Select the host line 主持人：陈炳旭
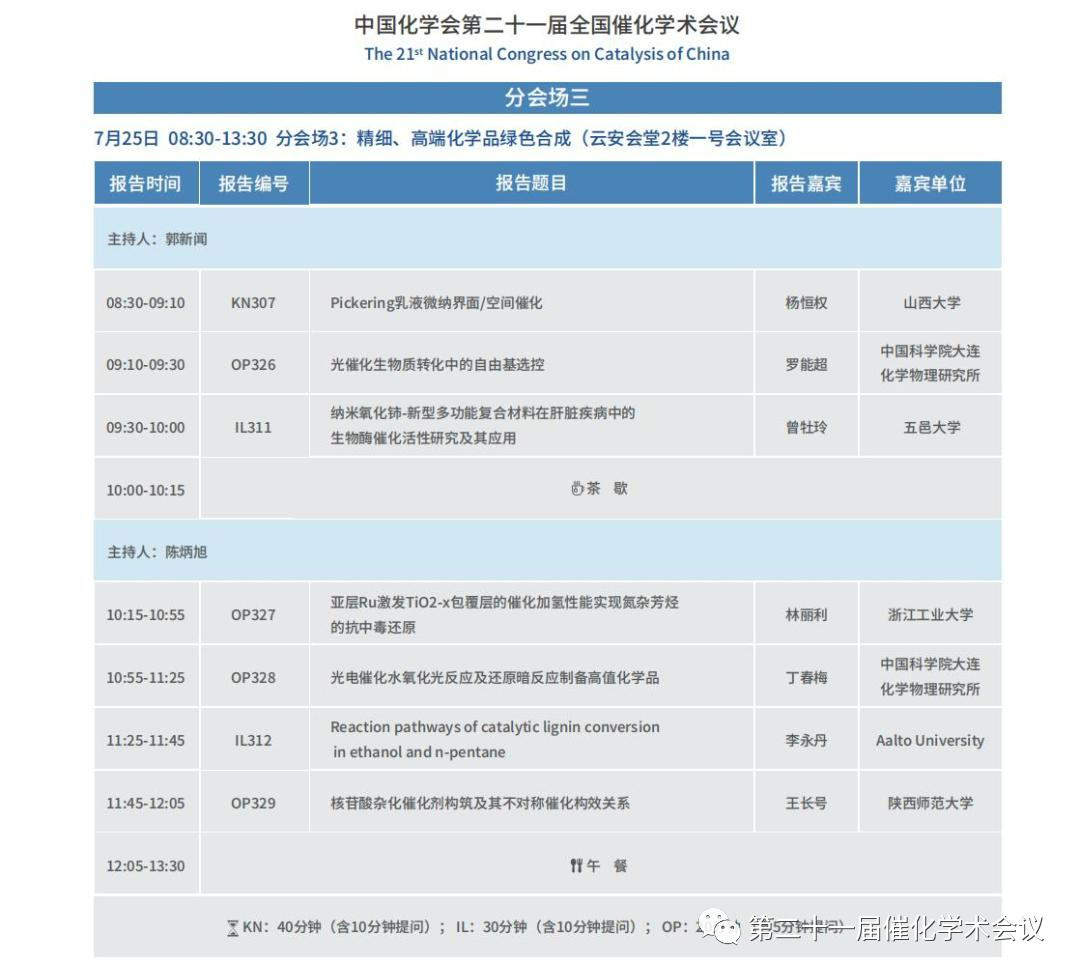Screen dimensions: 1080x977 click(157, 552)
